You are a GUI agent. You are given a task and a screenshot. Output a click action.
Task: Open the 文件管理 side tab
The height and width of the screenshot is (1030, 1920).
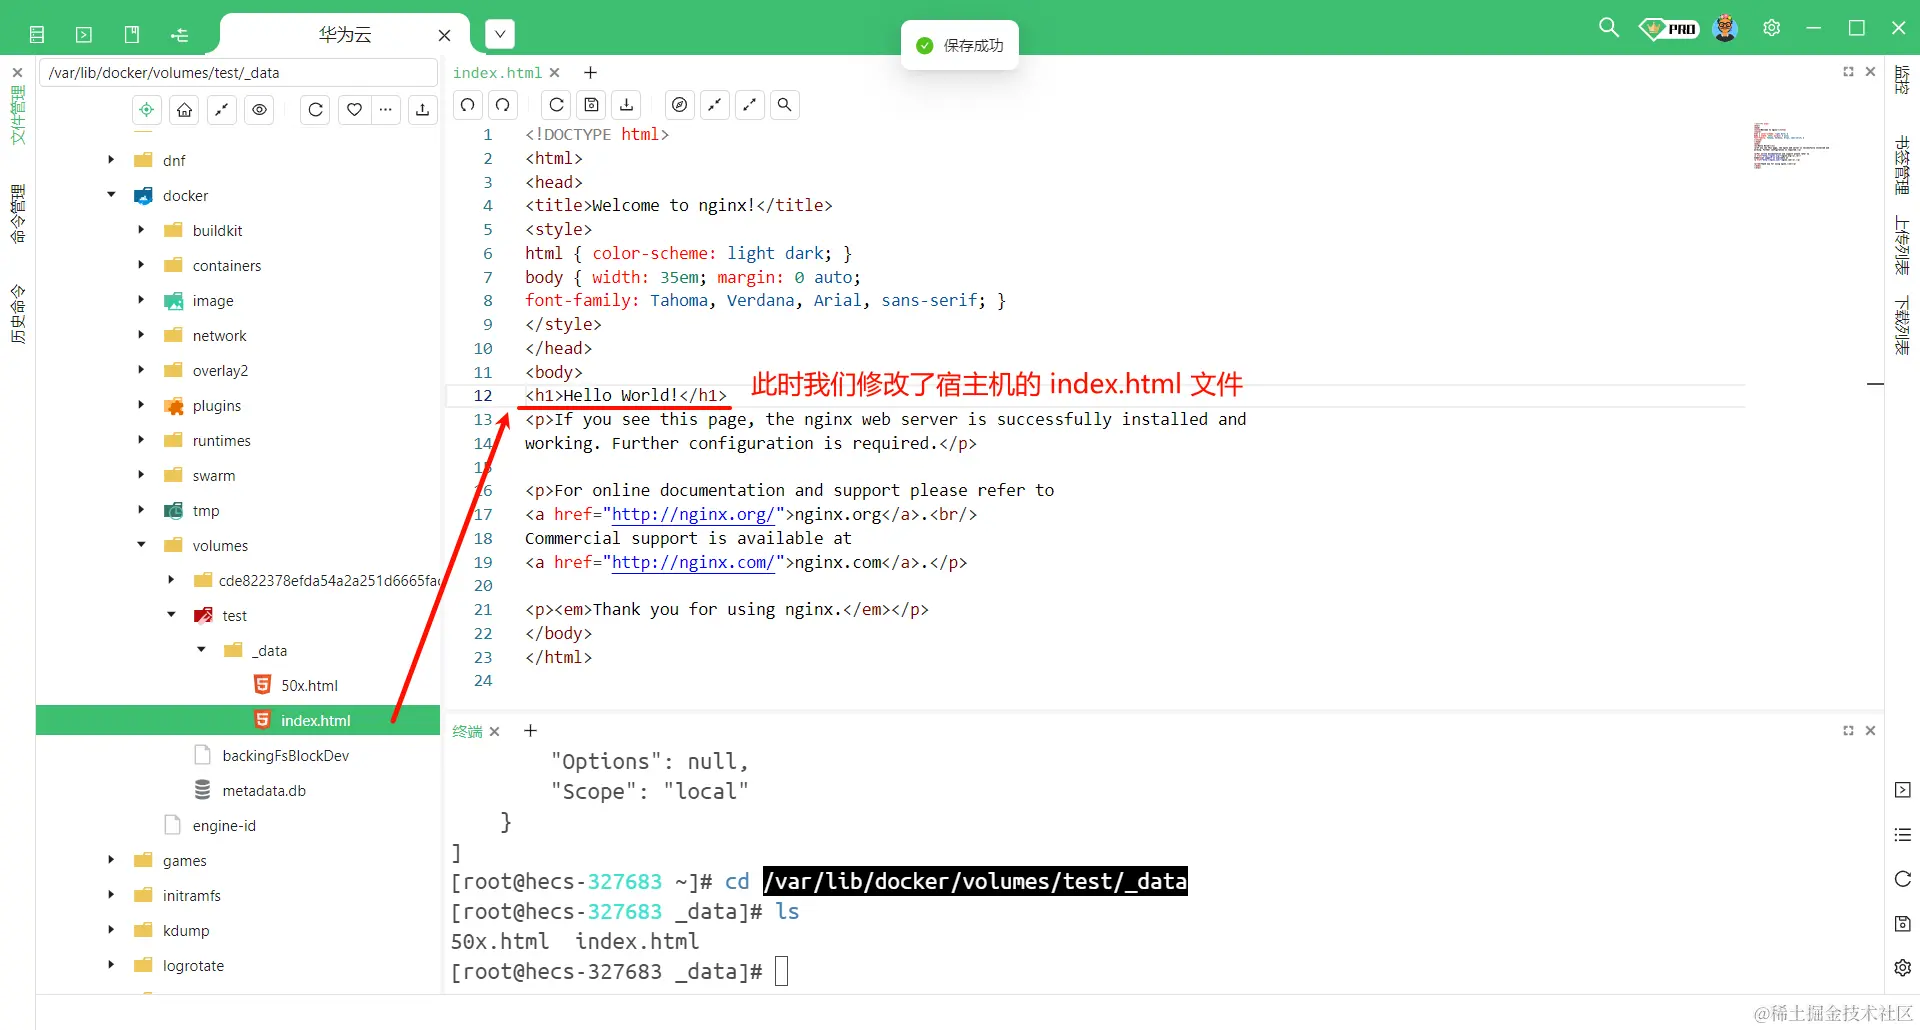point(18,115)
